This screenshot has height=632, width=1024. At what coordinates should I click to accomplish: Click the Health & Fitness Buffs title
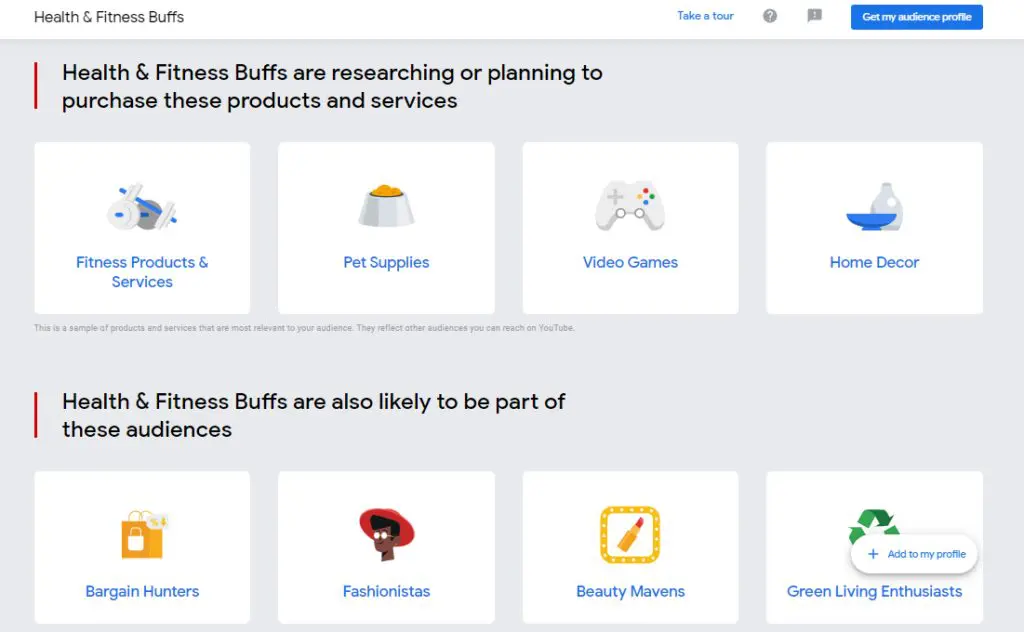[109, 17]
